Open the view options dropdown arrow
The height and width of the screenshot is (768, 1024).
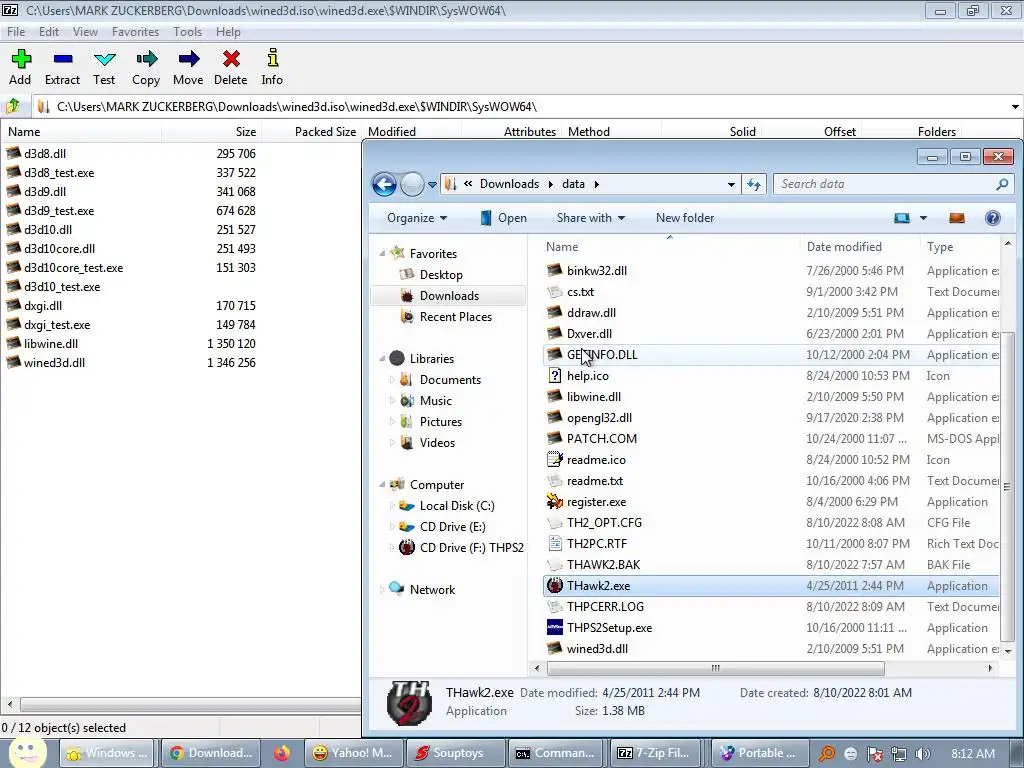(923, 218)
